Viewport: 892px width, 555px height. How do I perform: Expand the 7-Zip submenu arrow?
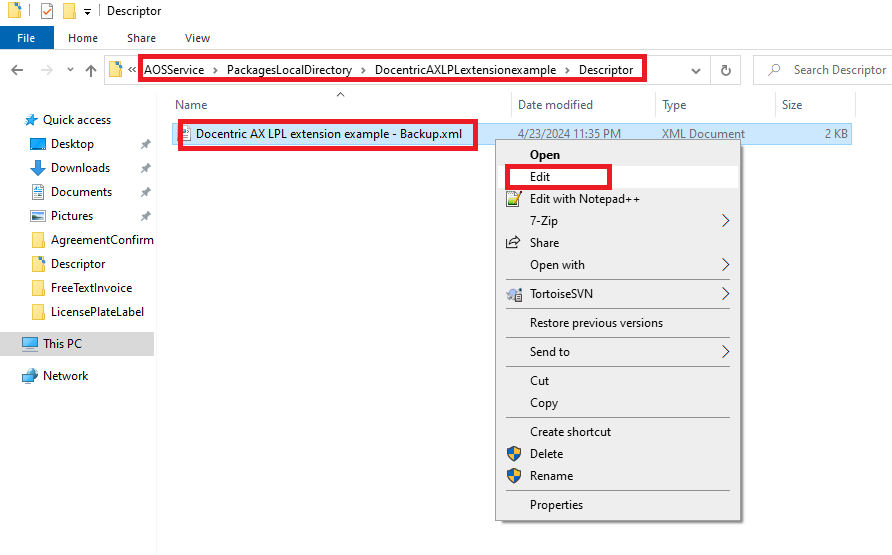coord(725,221)
